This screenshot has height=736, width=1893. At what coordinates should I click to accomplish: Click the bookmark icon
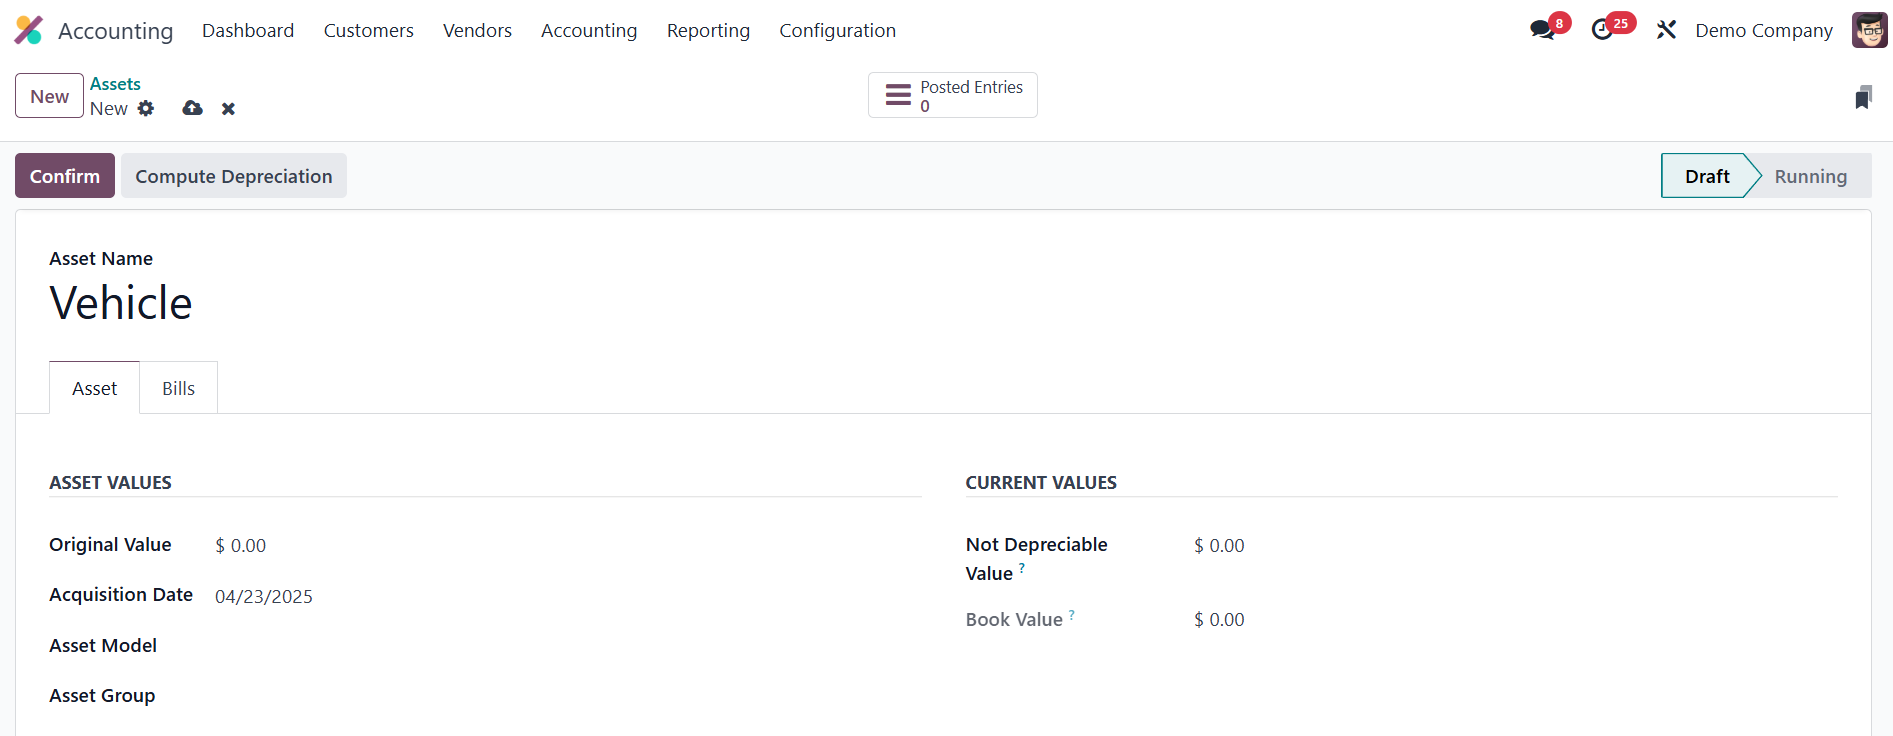1863,98
